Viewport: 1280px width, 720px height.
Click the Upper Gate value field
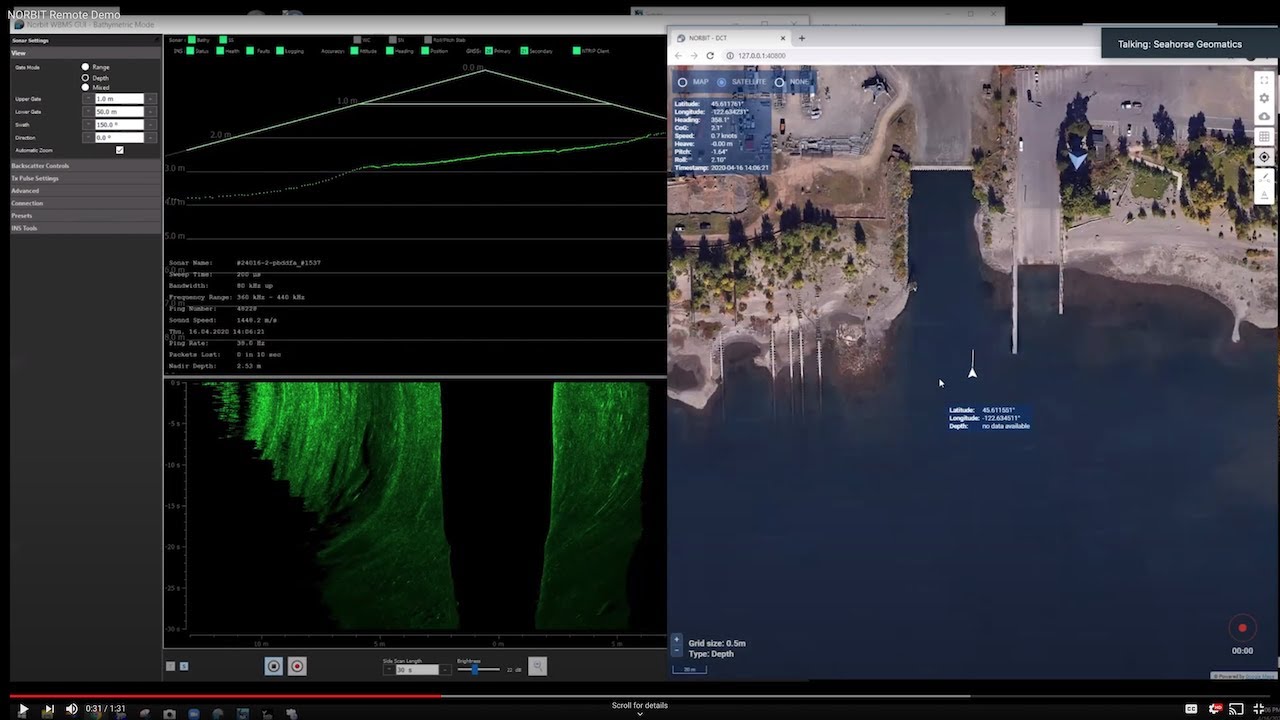119,99
